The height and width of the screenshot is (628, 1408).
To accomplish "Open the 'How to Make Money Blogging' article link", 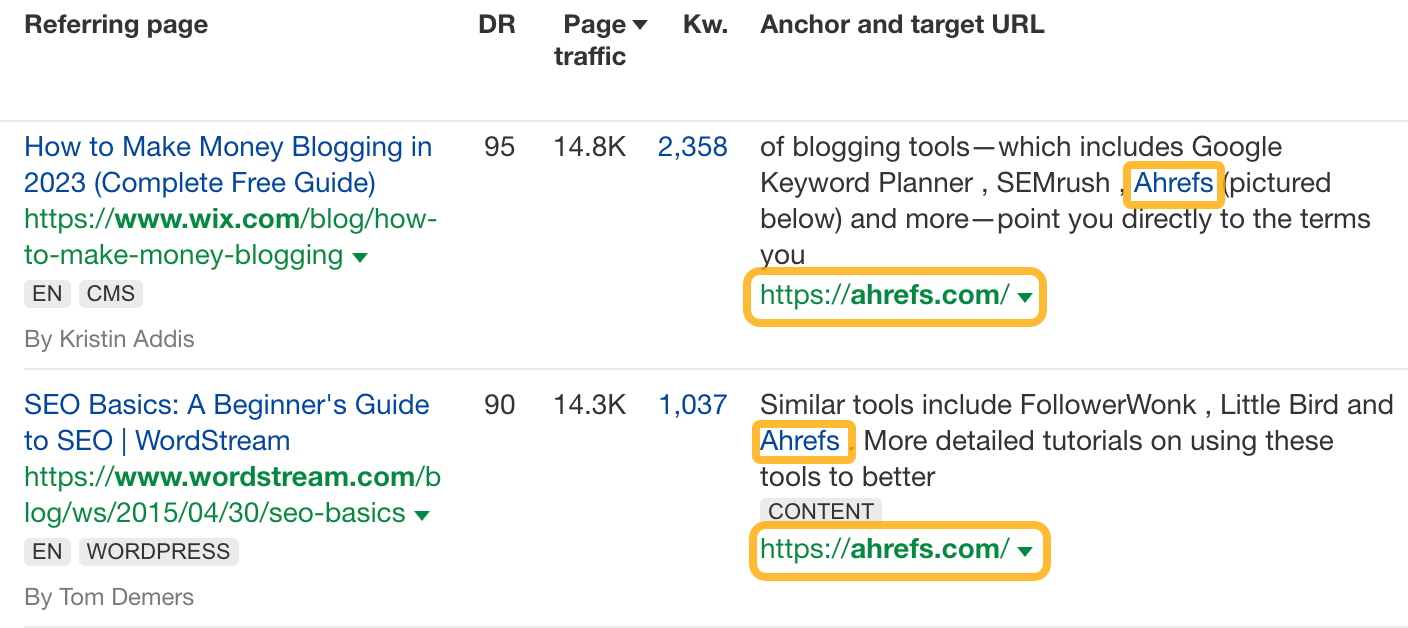I will coord(228,164).
